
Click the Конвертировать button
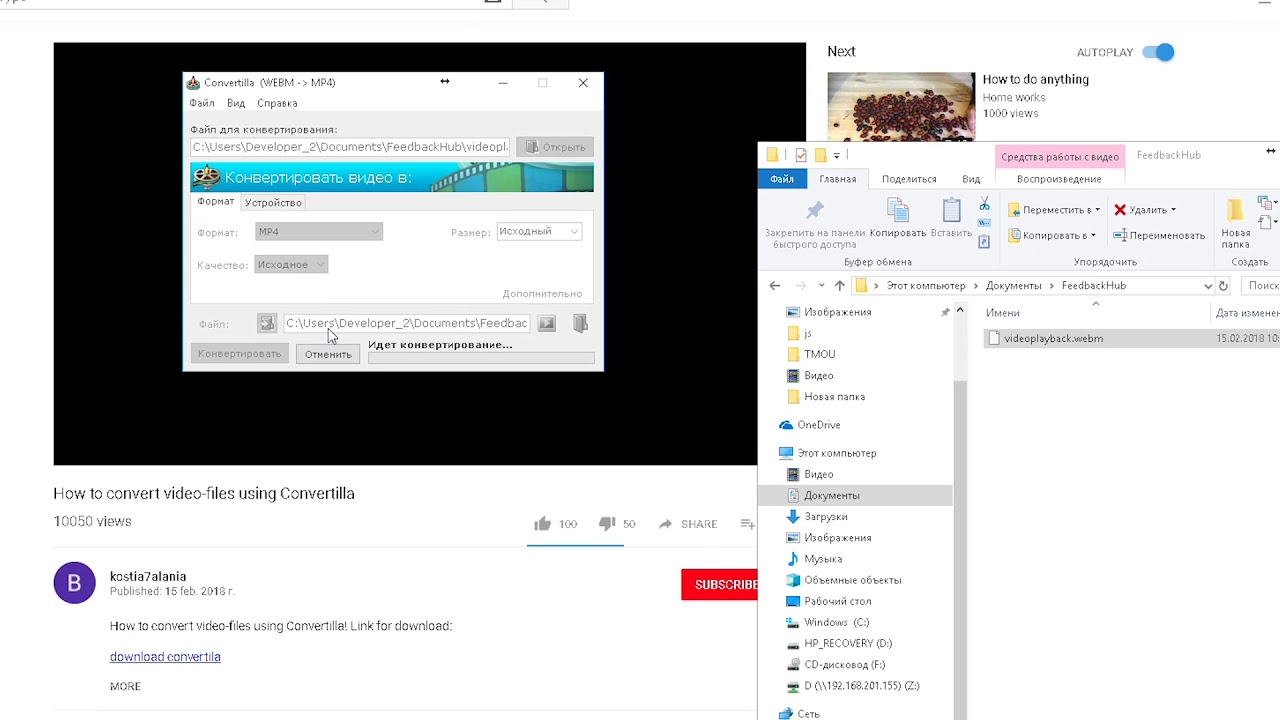(239, 354)
